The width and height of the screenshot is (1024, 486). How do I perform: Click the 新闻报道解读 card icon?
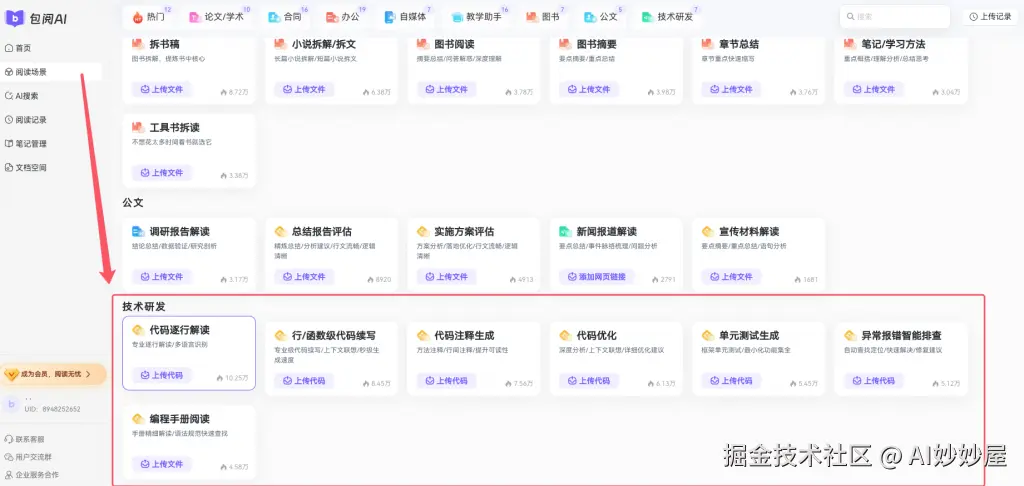tap(565, 232)
